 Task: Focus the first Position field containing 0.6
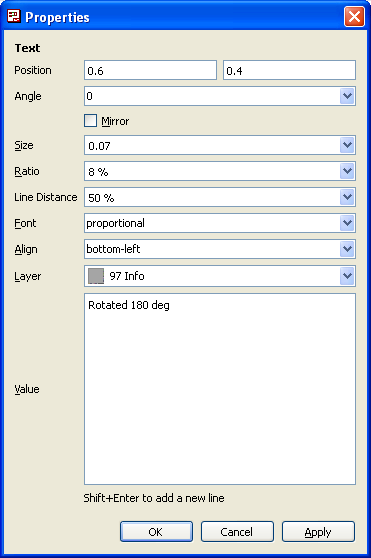[150, 70]
